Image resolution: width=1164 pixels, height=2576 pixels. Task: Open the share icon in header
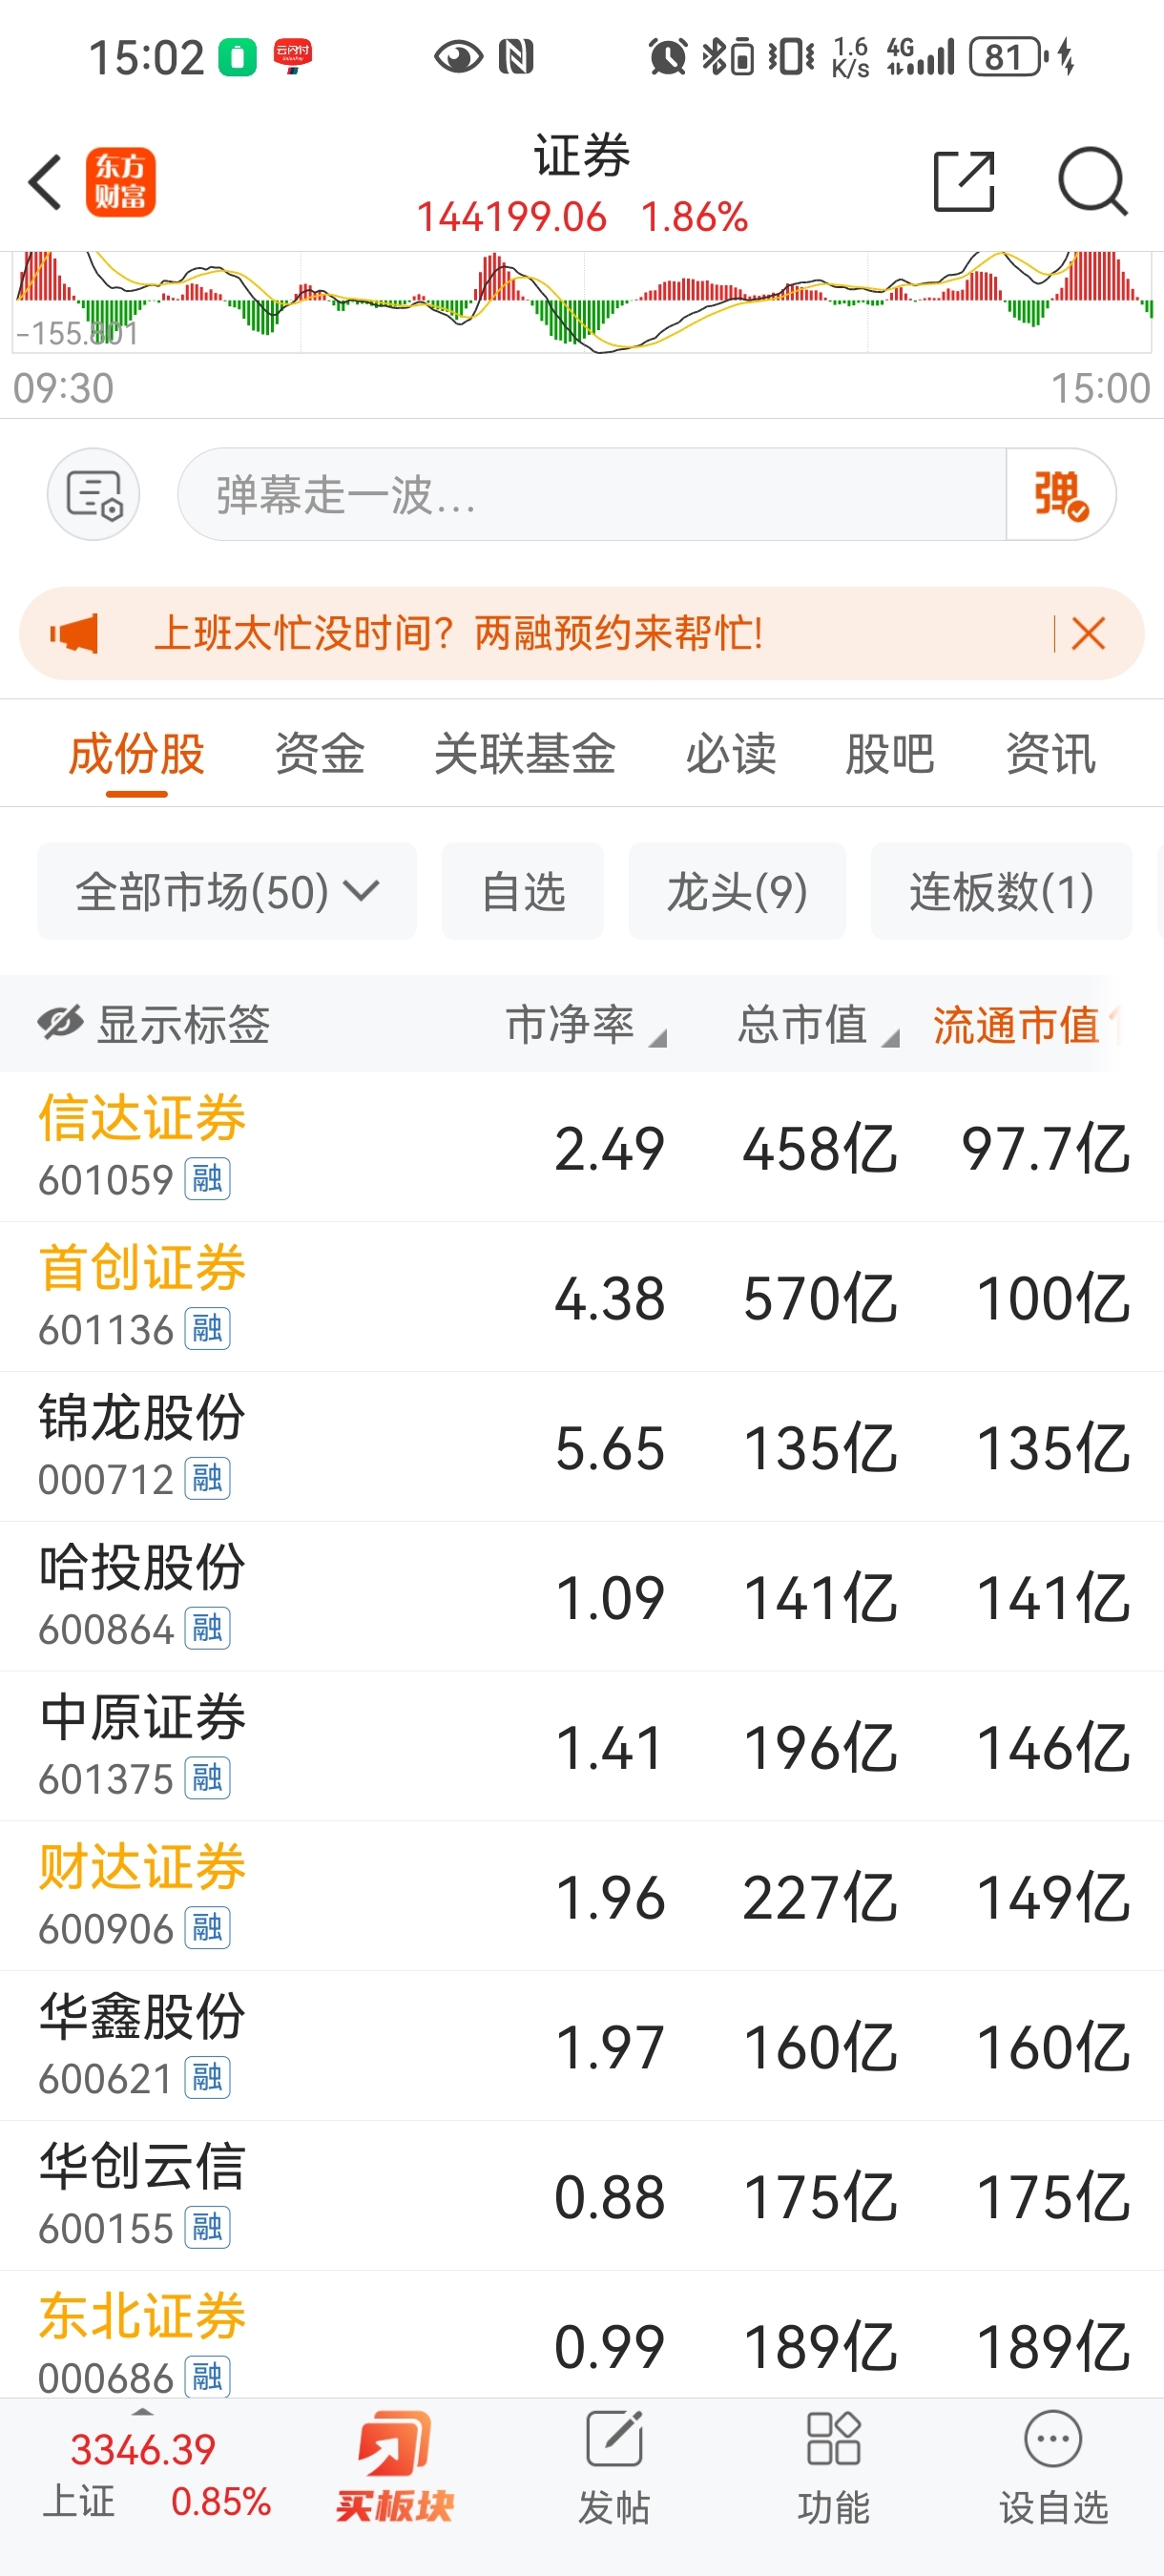click(964, 181)
